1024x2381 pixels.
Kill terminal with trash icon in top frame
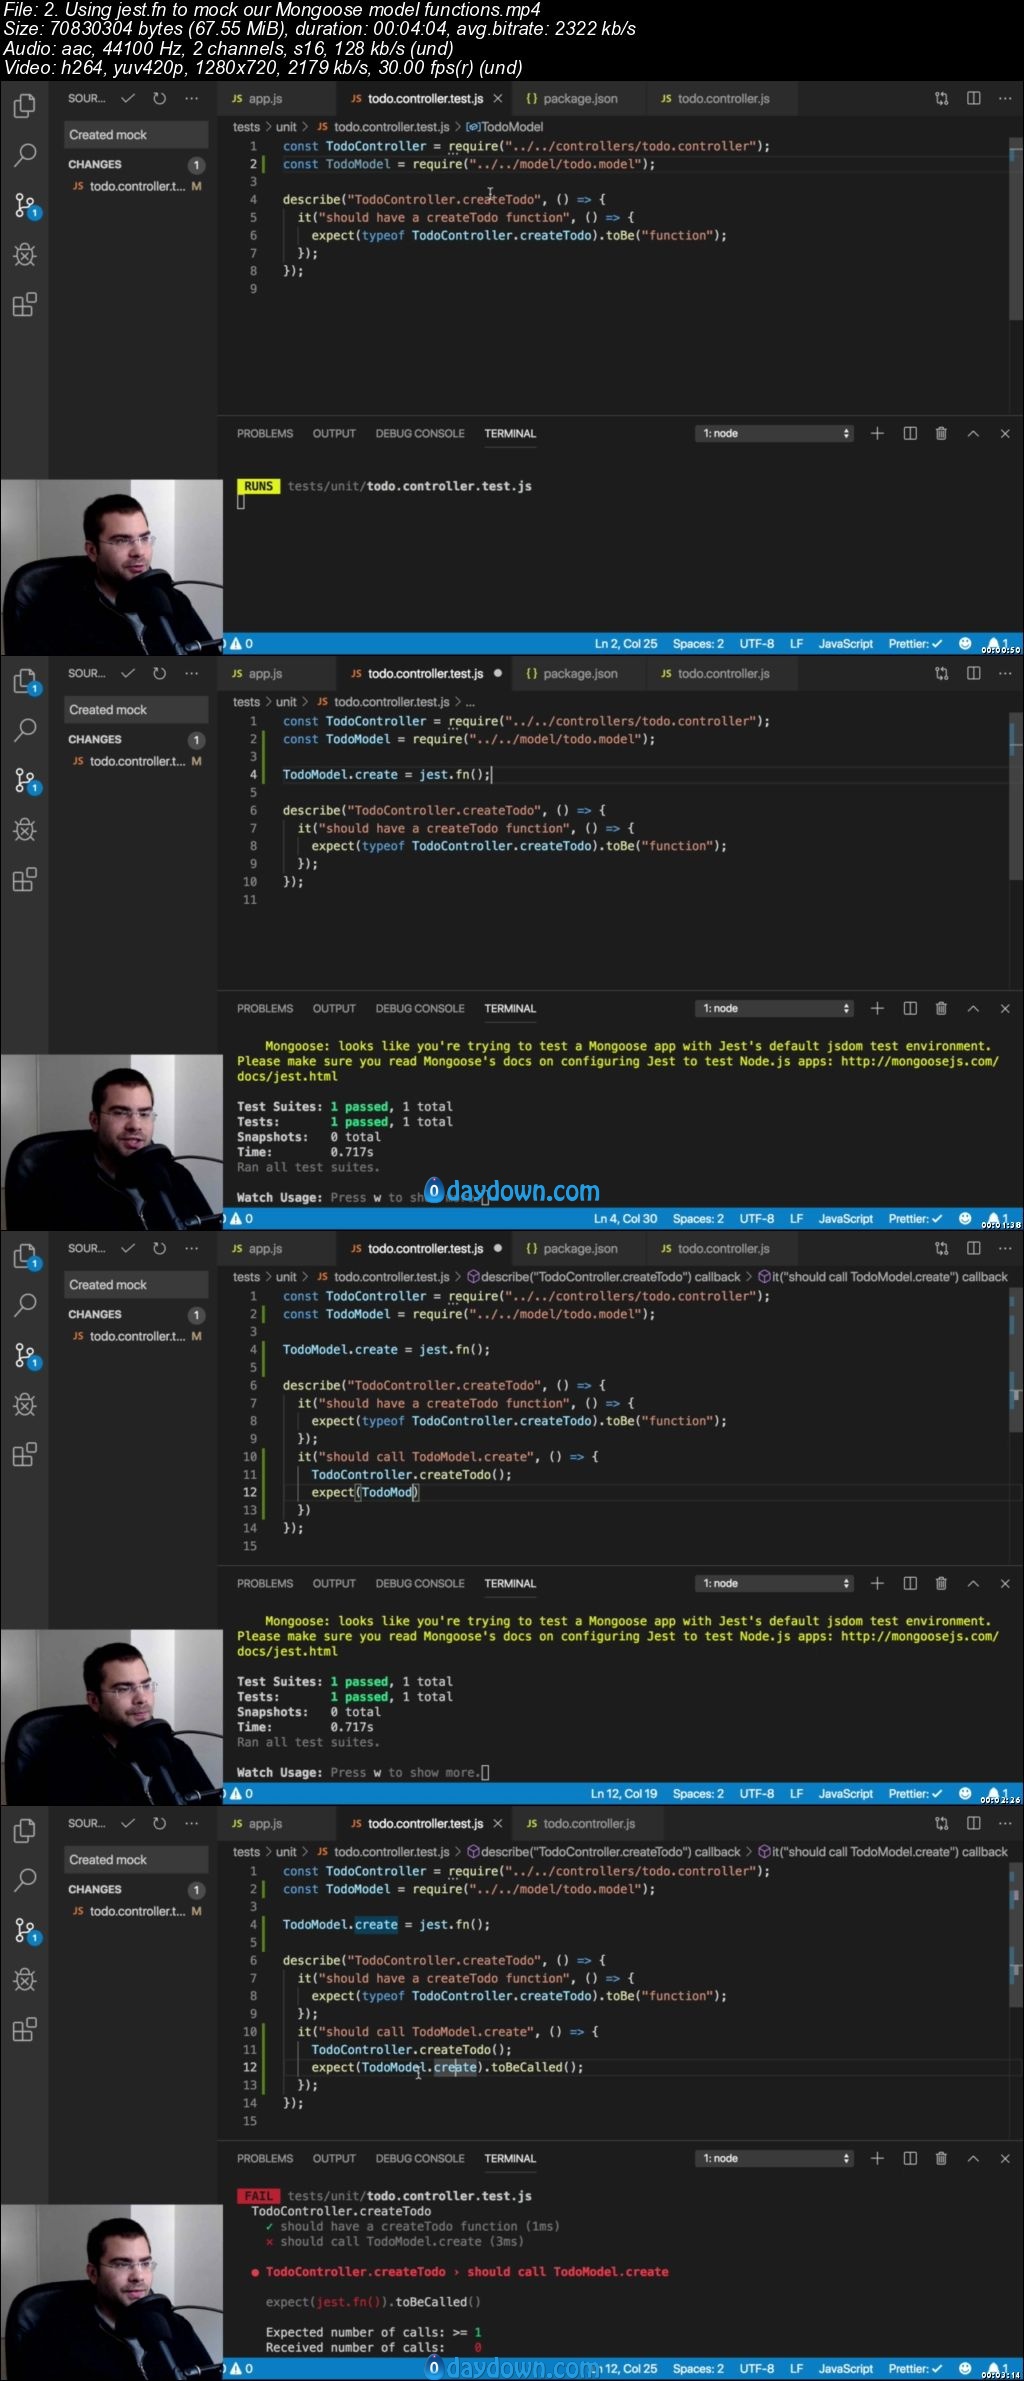tap(941, 433)
